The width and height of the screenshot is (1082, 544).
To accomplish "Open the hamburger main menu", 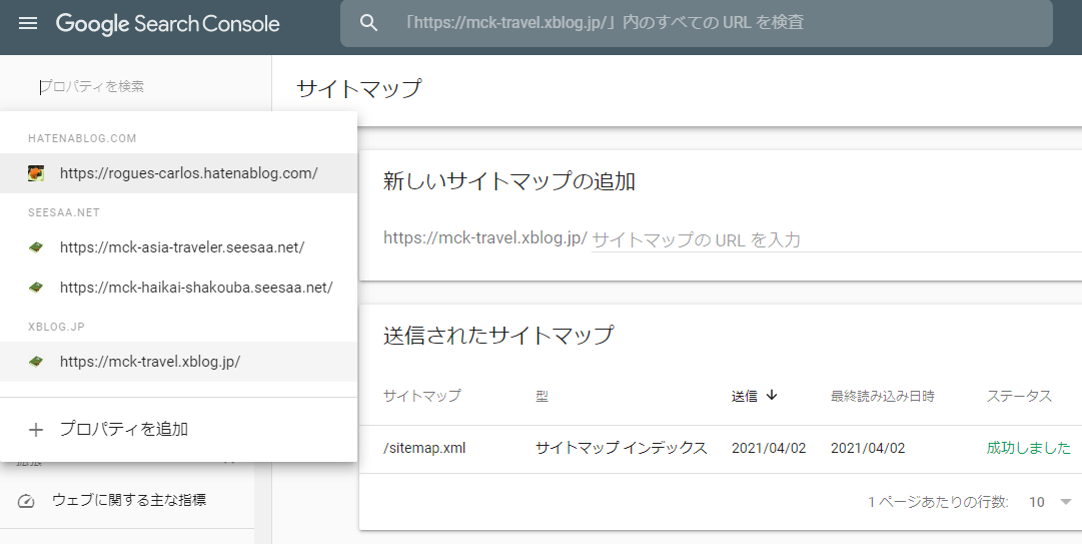I will pos(28,23).
